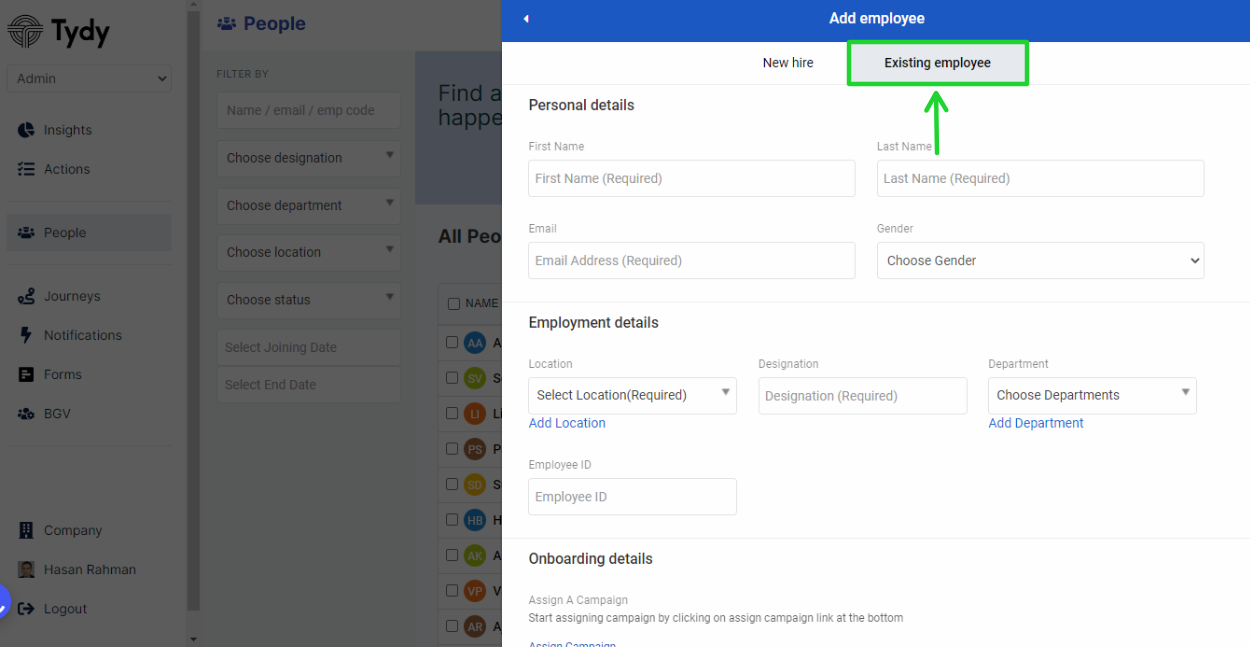Click the VP avatar in the people list
The width and height of the screenshot is (1250, 647).
tap(475, 591)
